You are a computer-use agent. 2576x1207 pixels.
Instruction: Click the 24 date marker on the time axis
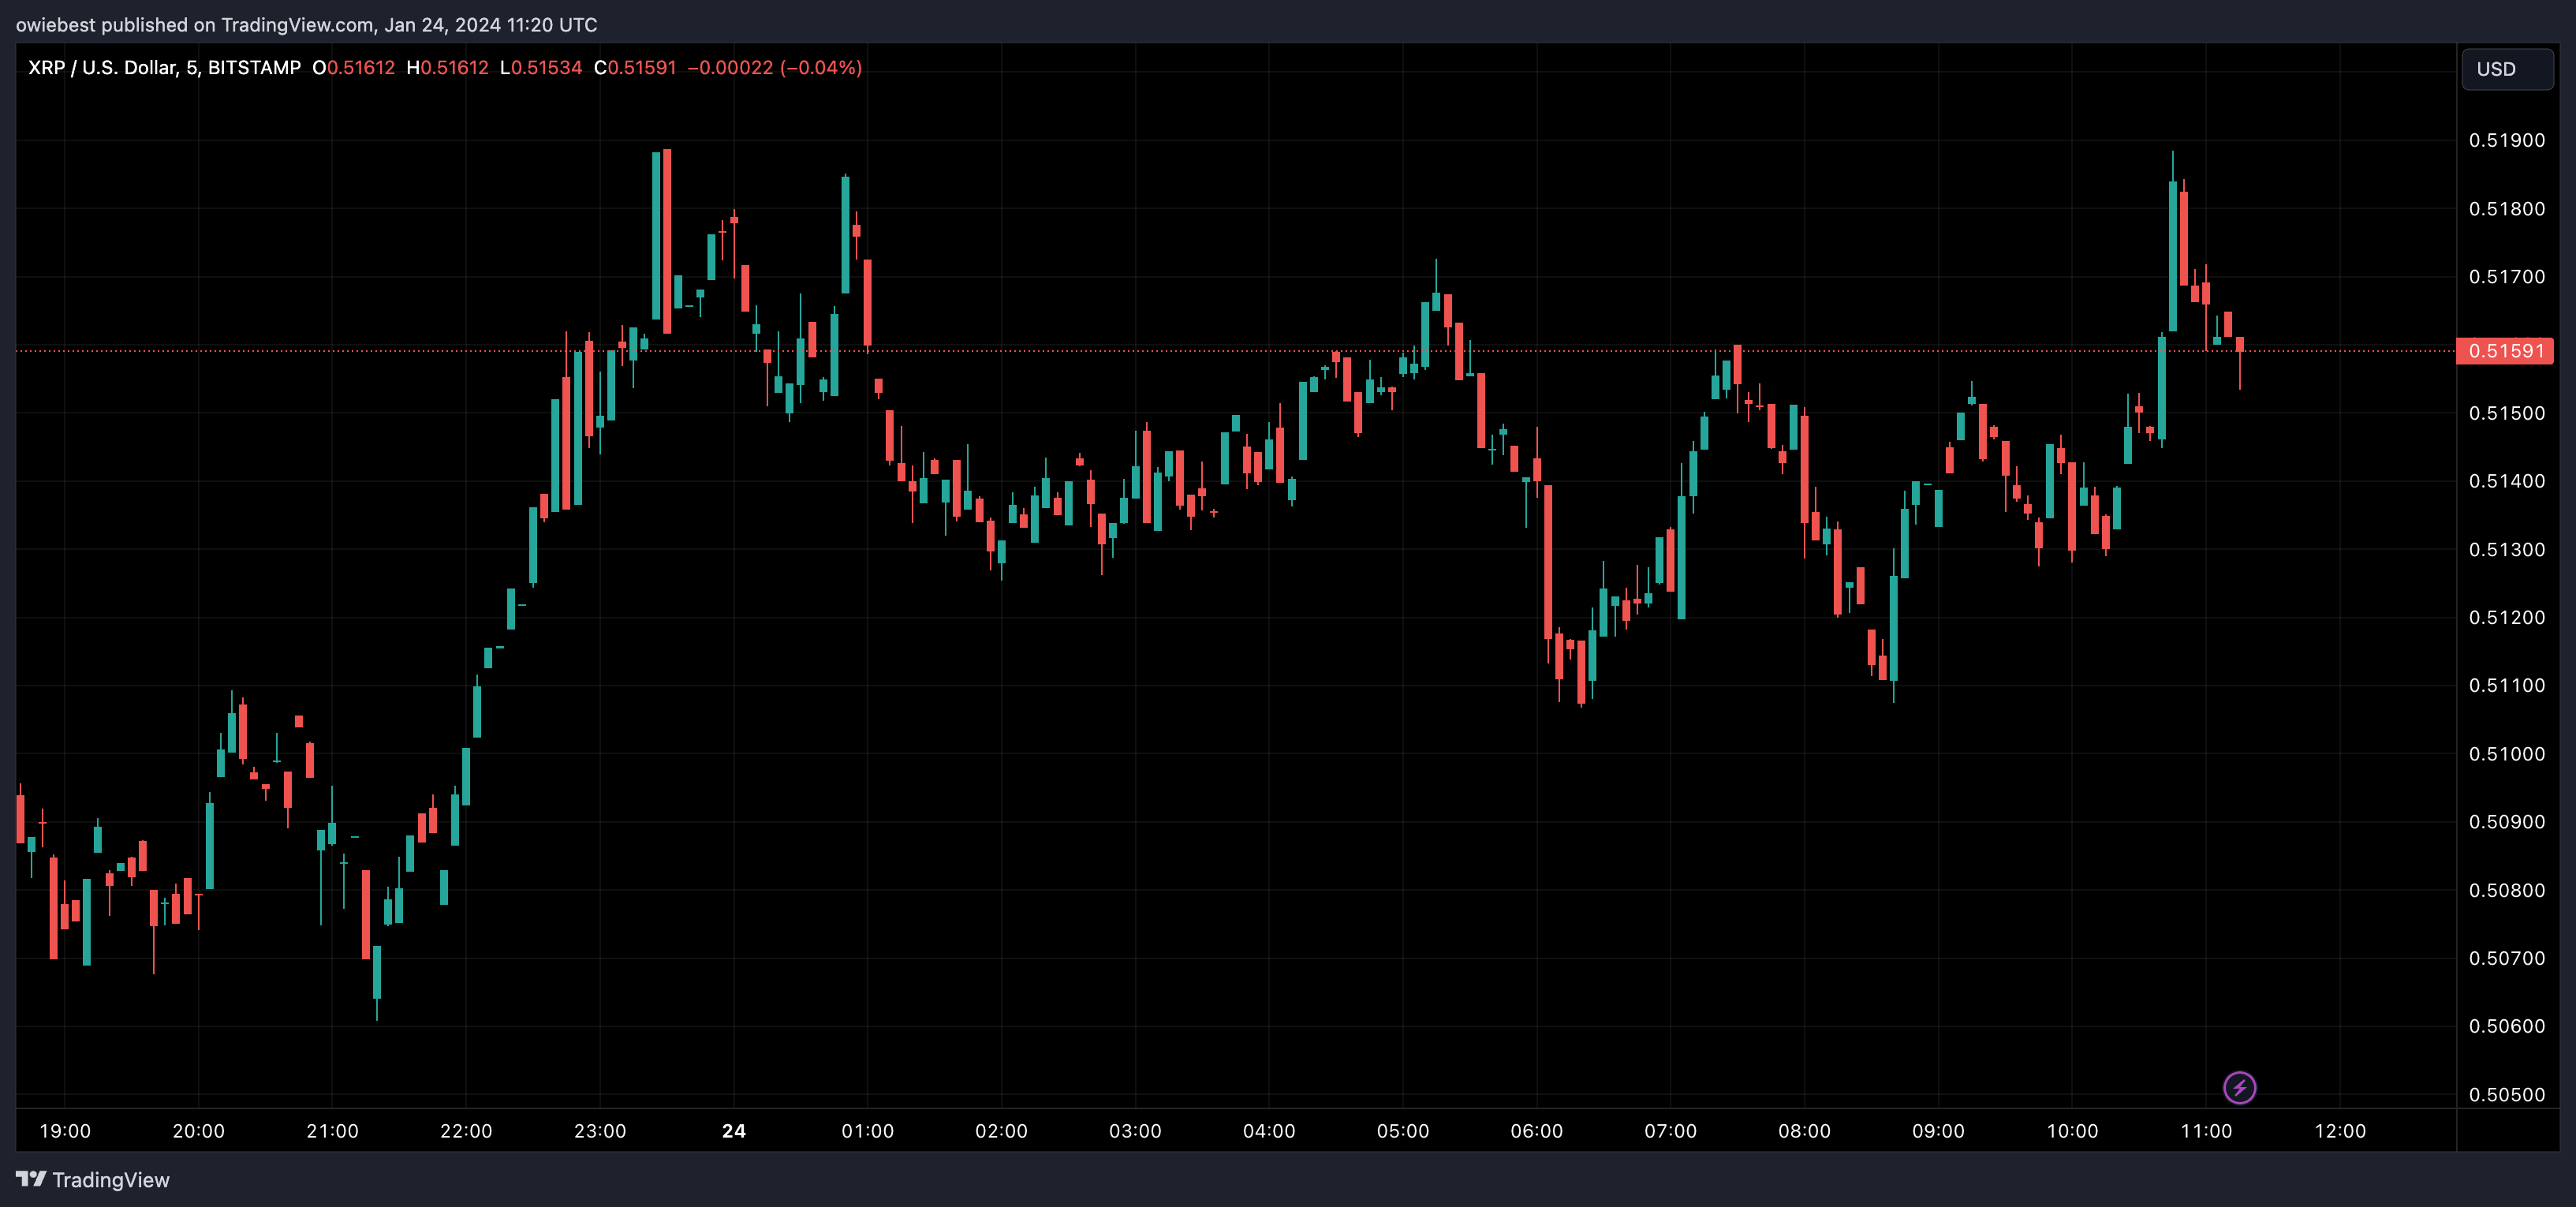tap(733, 1131)
